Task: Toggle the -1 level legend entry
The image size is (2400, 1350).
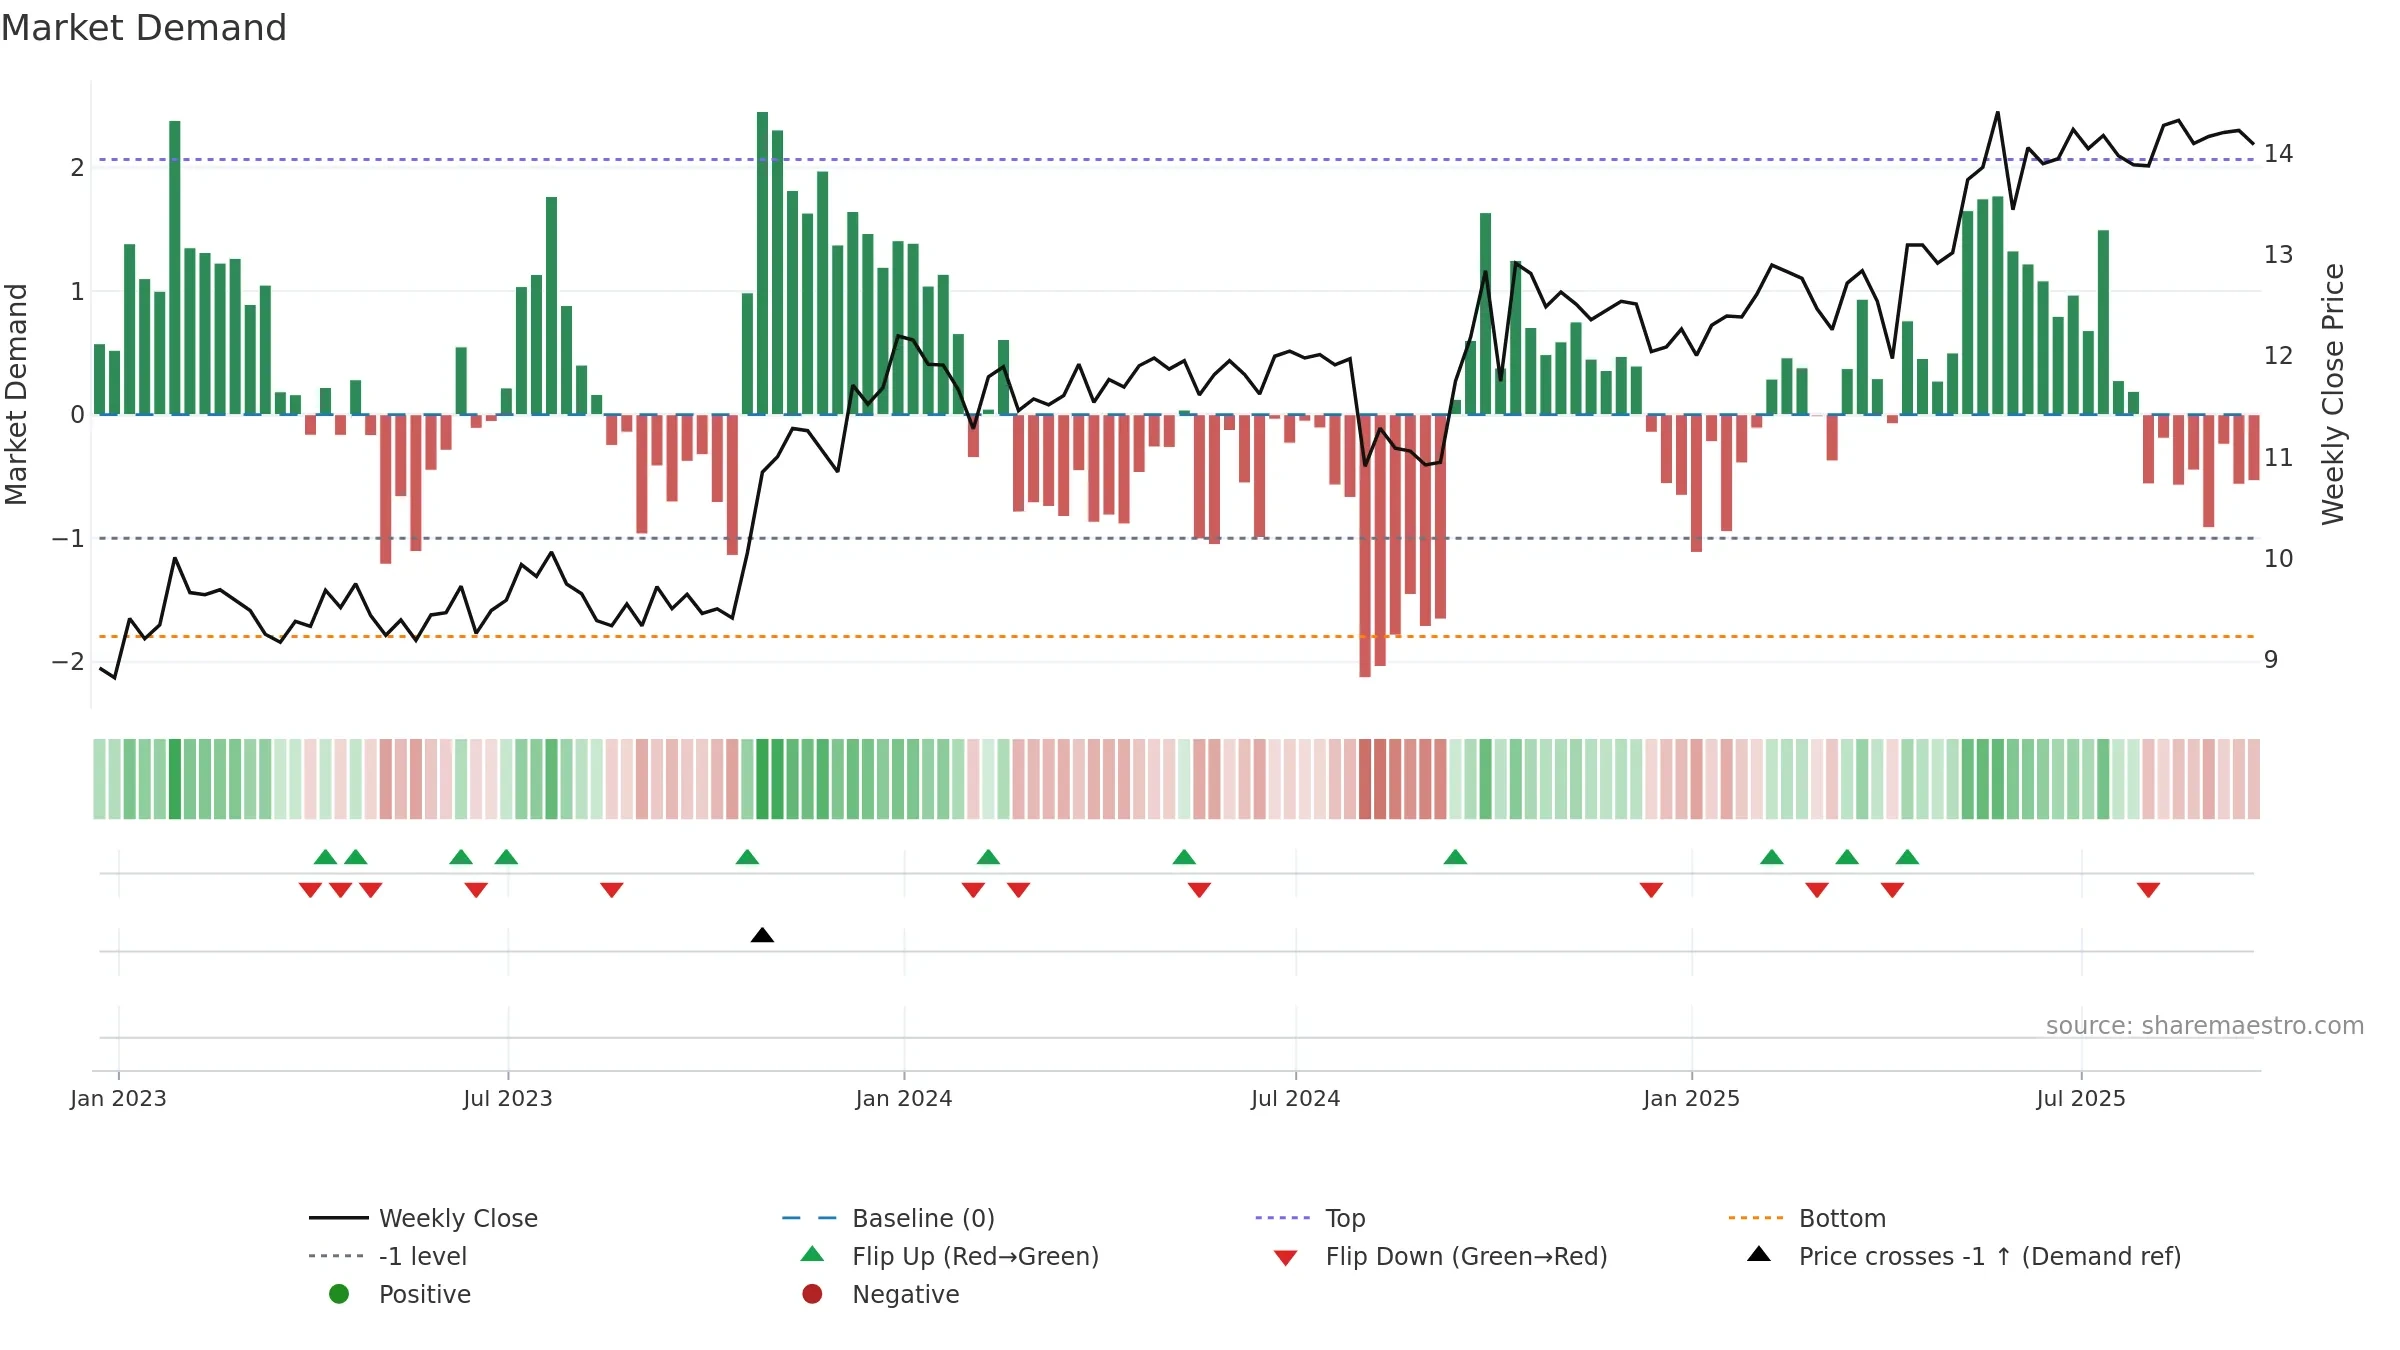Action: 388,1256
